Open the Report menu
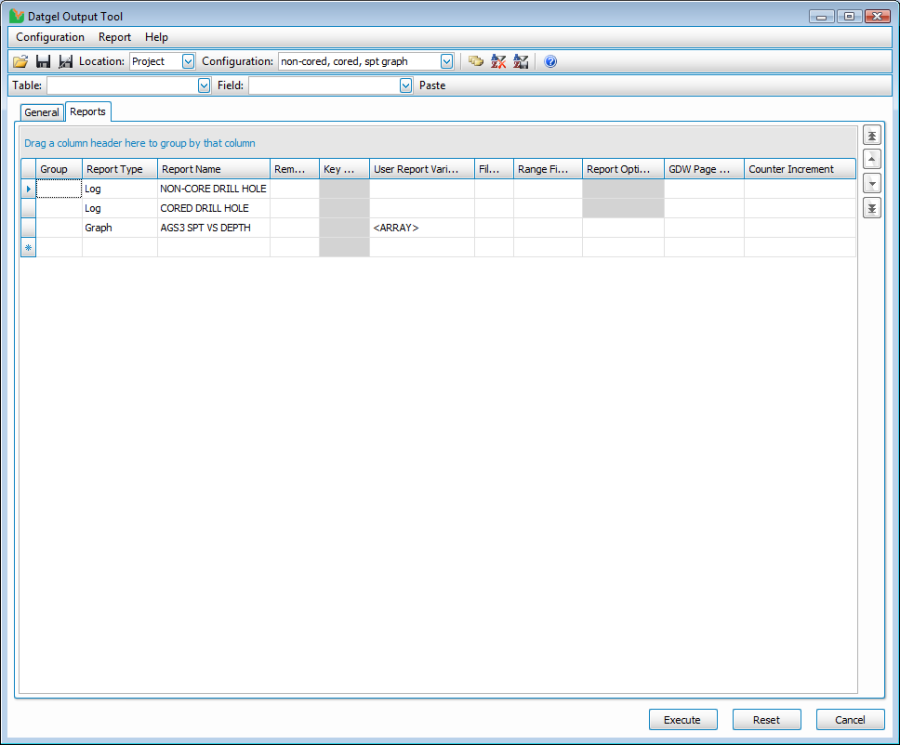The height and width of the screenshot is (745, 900). coord(114,37)
